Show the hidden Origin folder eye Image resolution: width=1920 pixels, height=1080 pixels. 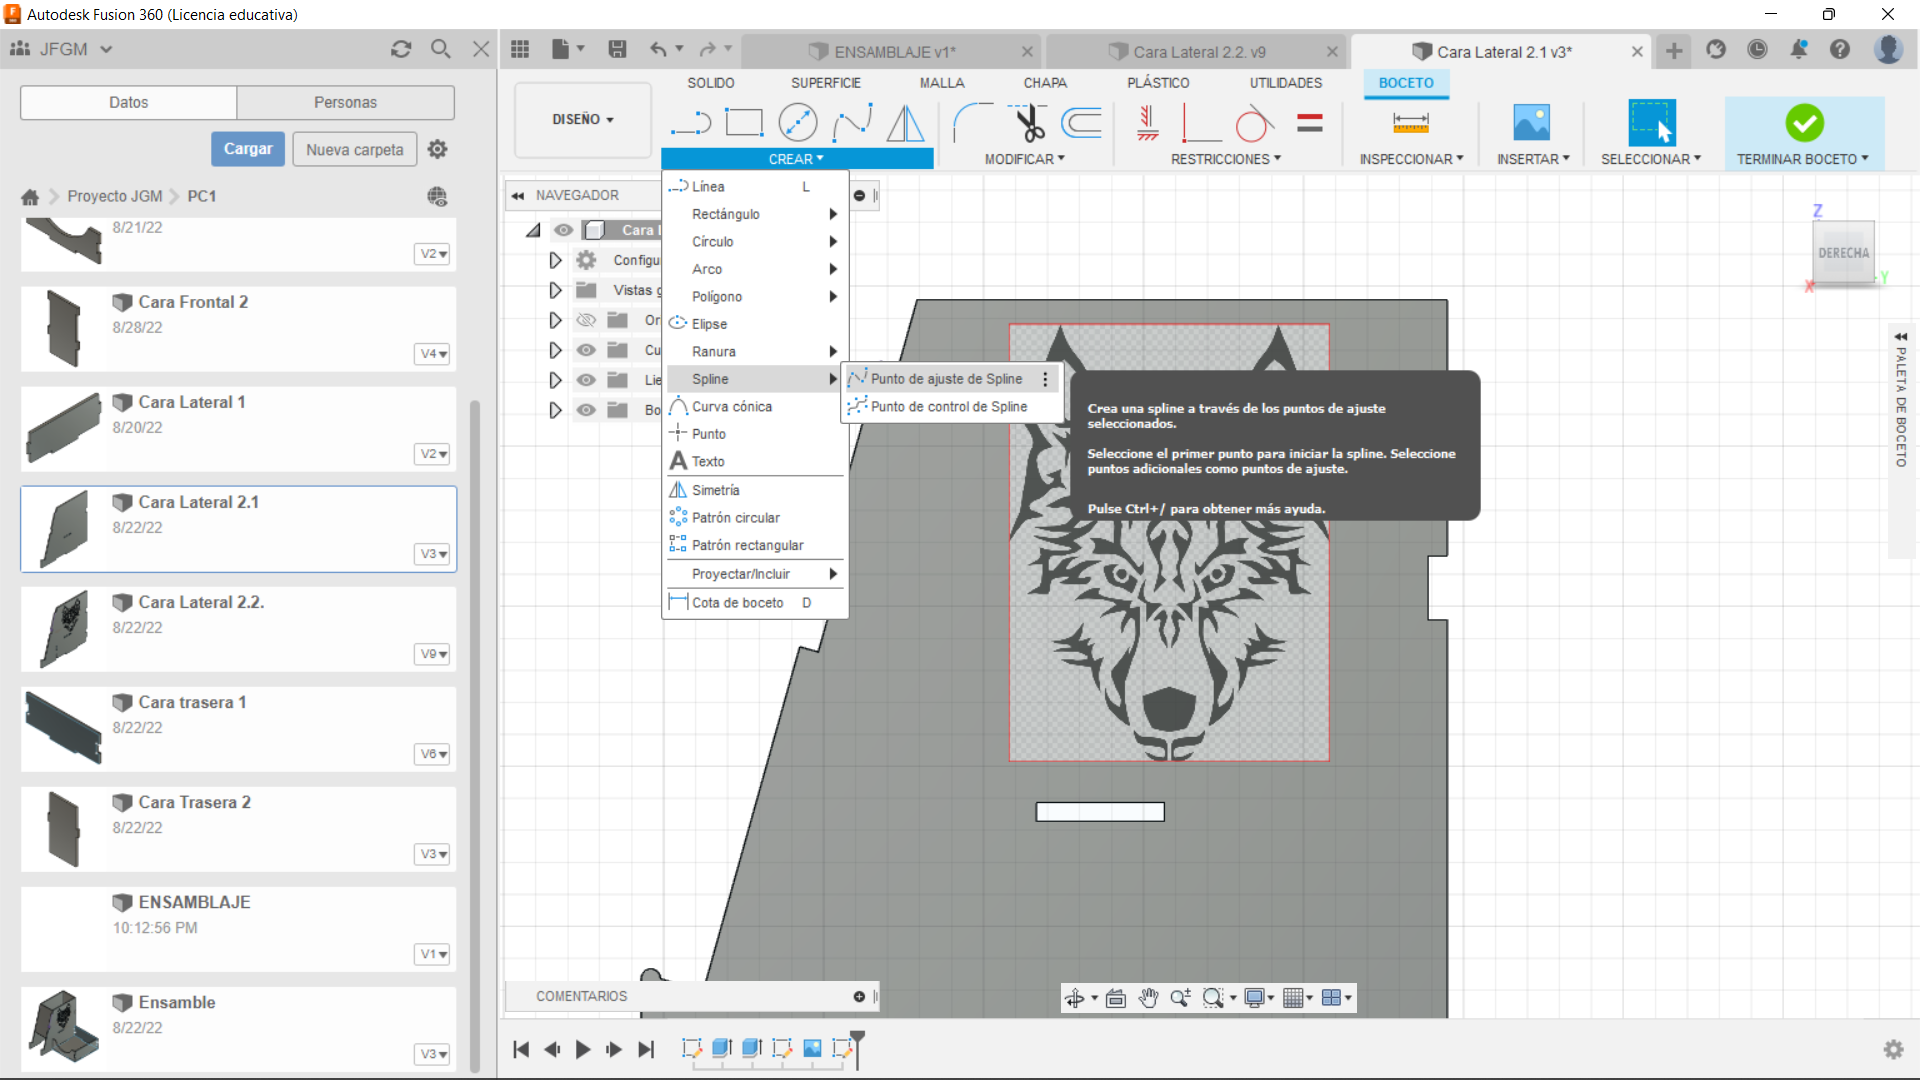click(x=586, y=320)
